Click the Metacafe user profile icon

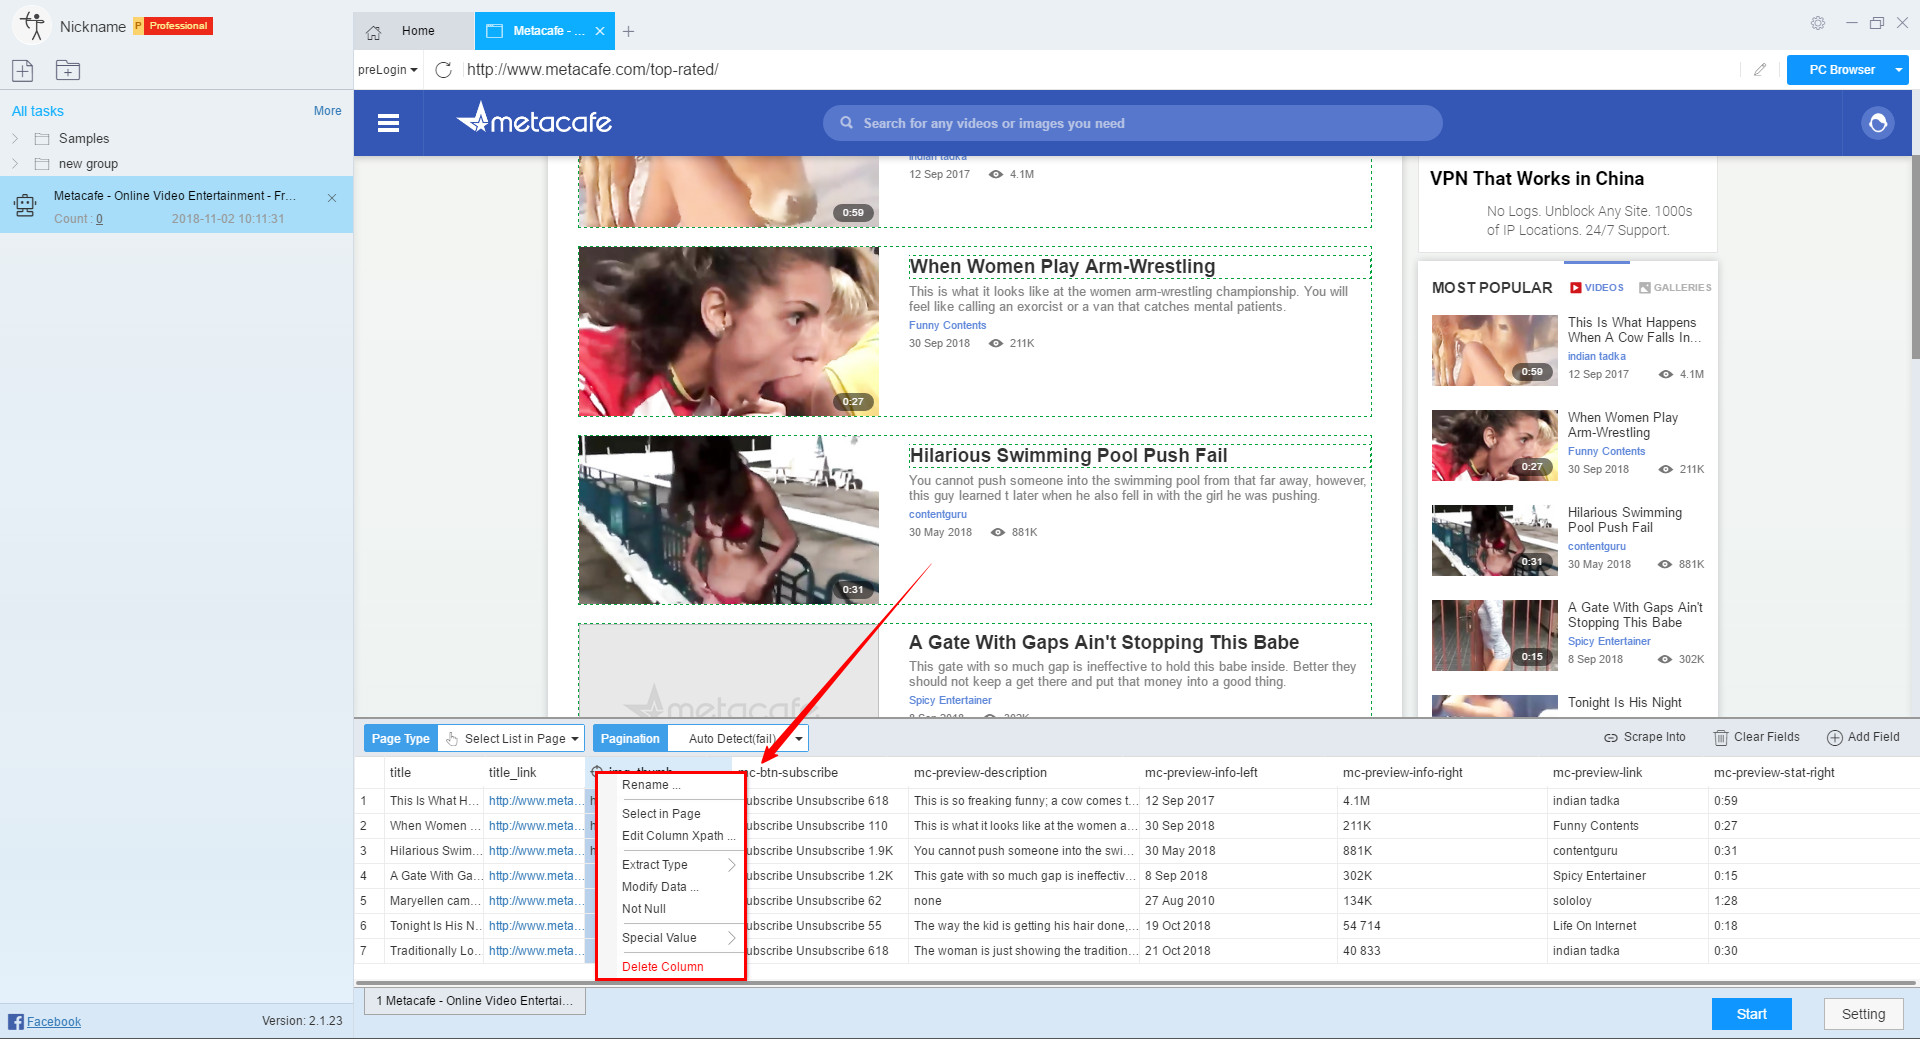tap(1878, 123)
